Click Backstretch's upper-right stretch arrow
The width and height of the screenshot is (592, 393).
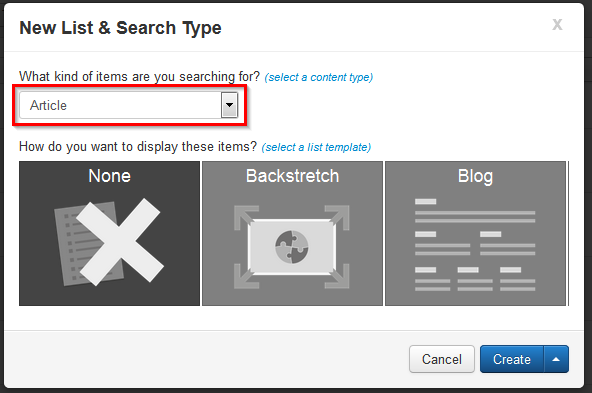point(337,217)
